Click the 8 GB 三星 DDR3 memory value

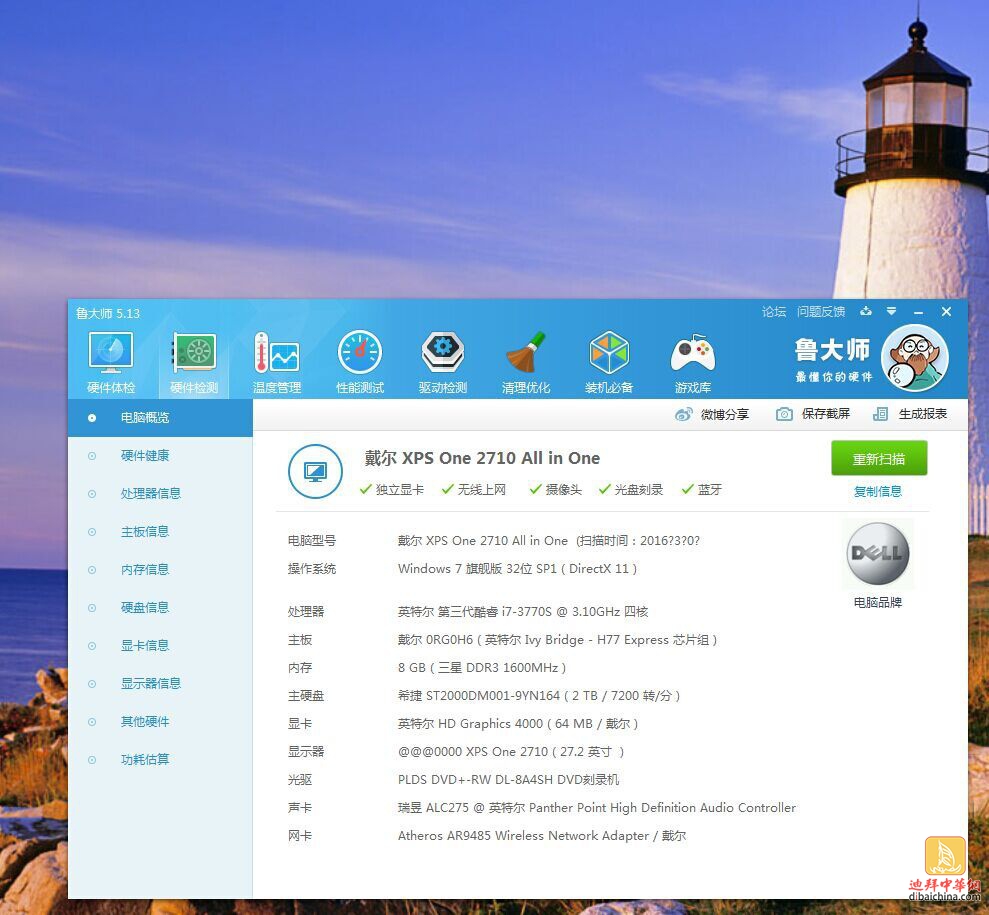pos(482,667)
